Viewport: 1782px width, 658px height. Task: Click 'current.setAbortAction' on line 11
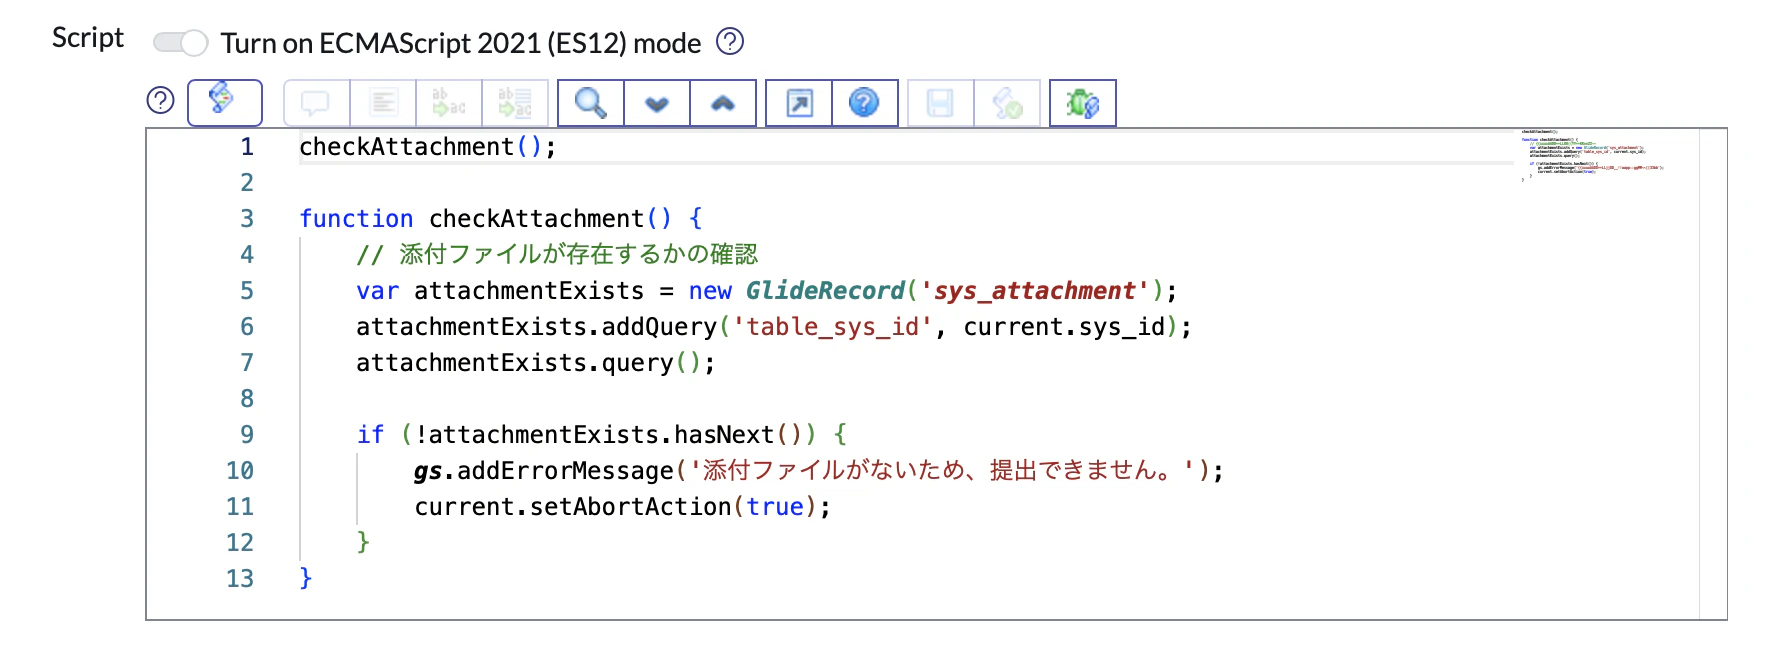[x=573, y=506]
